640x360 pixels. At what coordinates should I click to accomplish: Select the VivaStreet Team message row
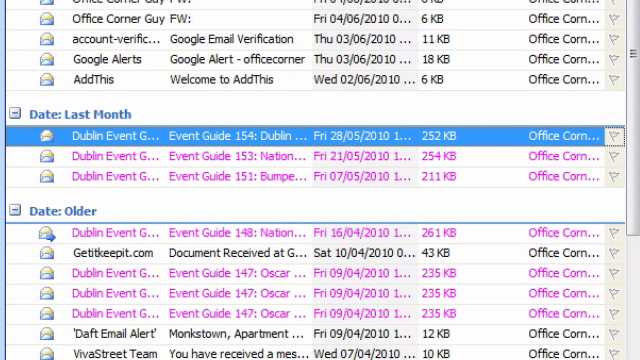click(x=316, y=353)
